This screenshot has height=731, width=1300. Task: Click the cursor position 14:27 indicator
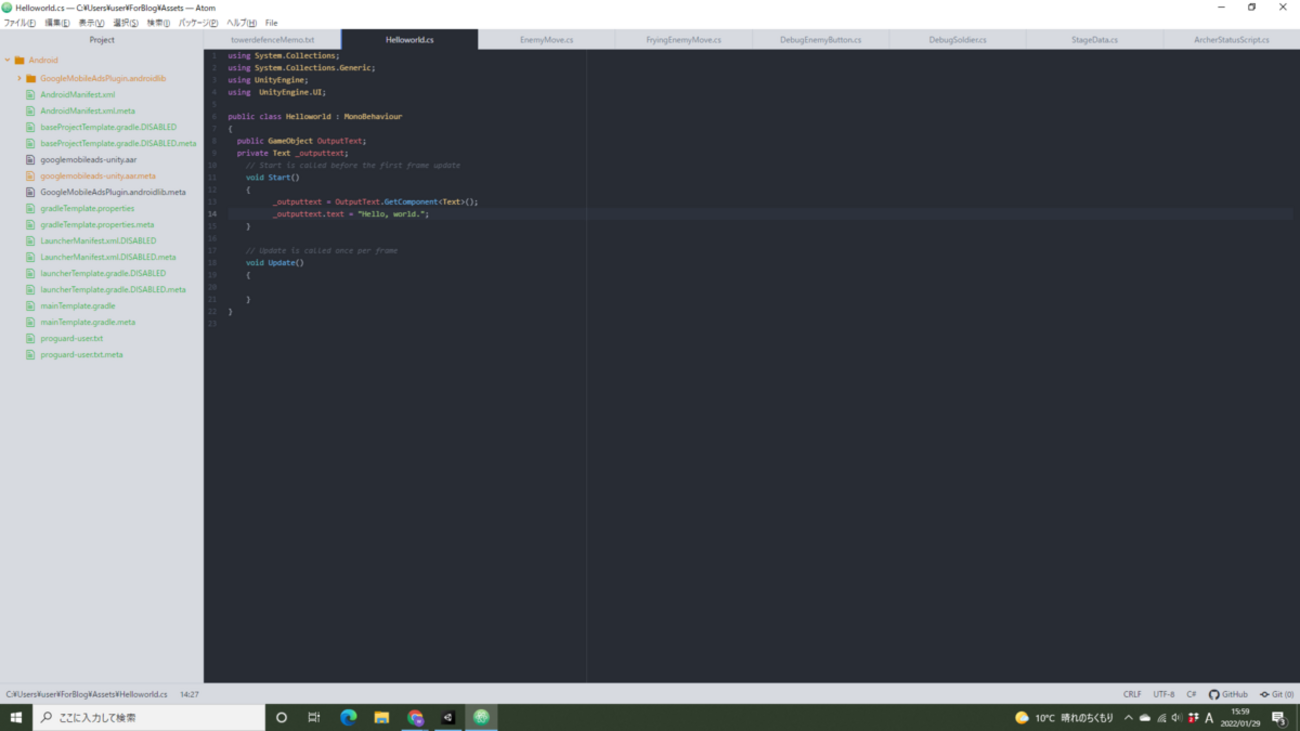[189, 694]
